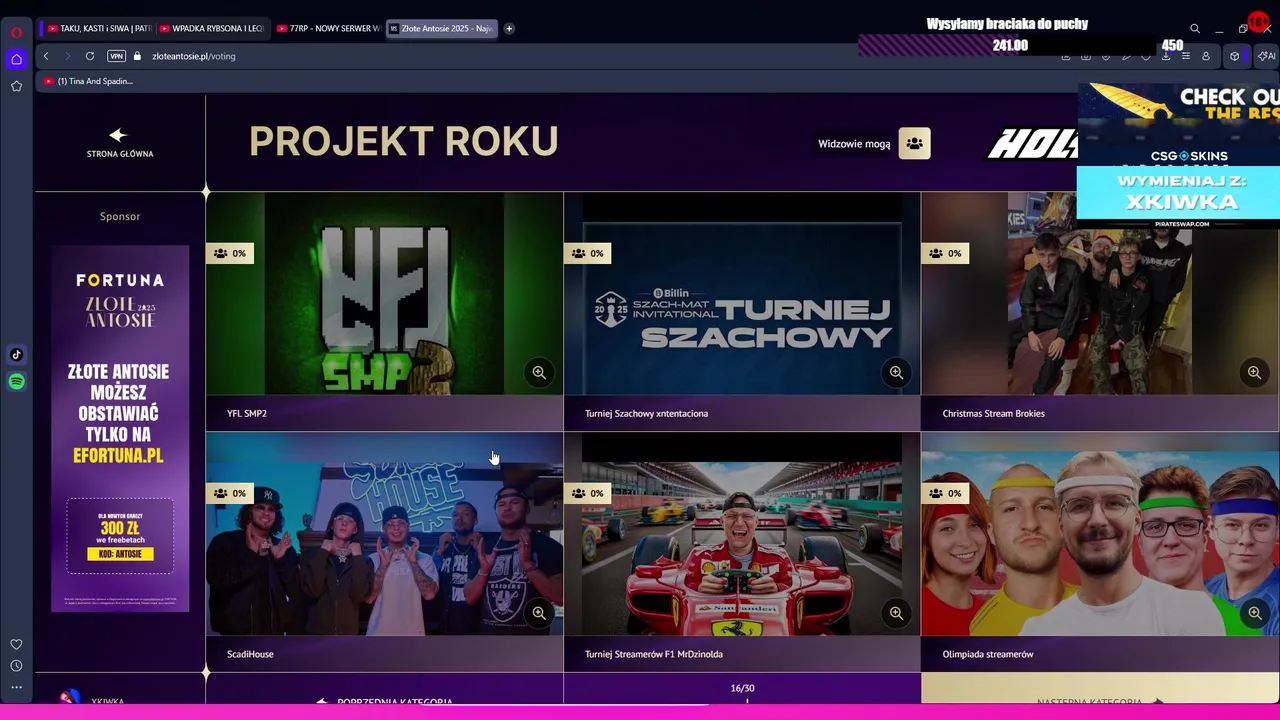Open the tab search magnifier
The height and width of the screenshot is (720, 1280).
point(1195,29)
